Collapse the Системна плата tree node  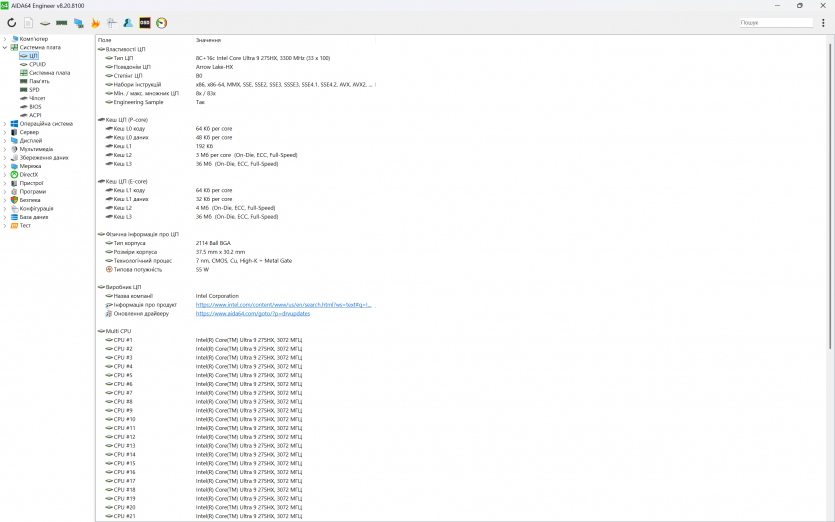[5, 47]
